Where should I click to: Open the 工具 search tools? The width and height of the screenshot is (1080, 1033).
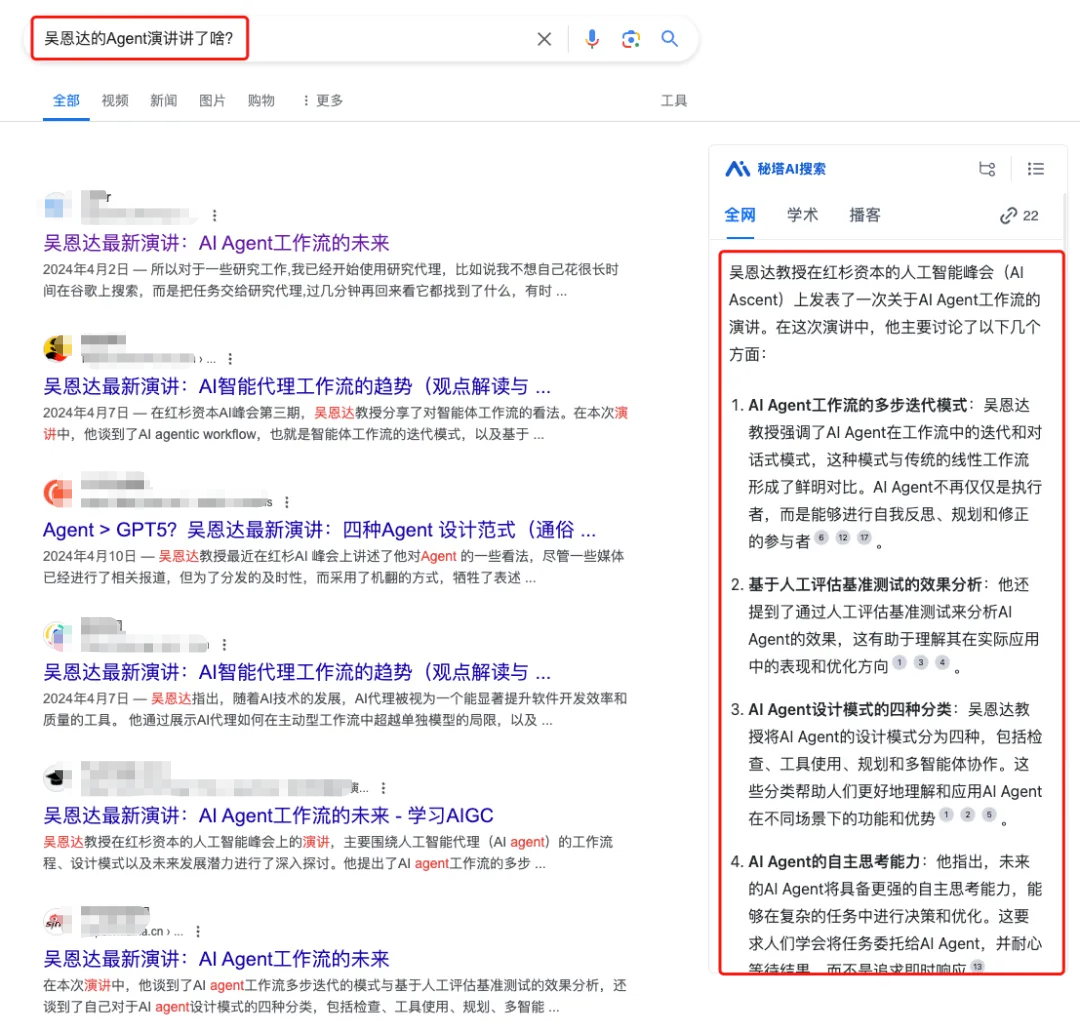[x=674, y=101]
